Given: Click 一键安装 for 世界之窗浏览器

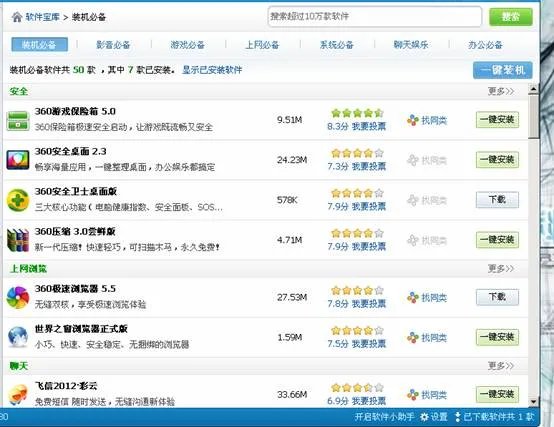Looking at the screenshot, I should [497, 337].
